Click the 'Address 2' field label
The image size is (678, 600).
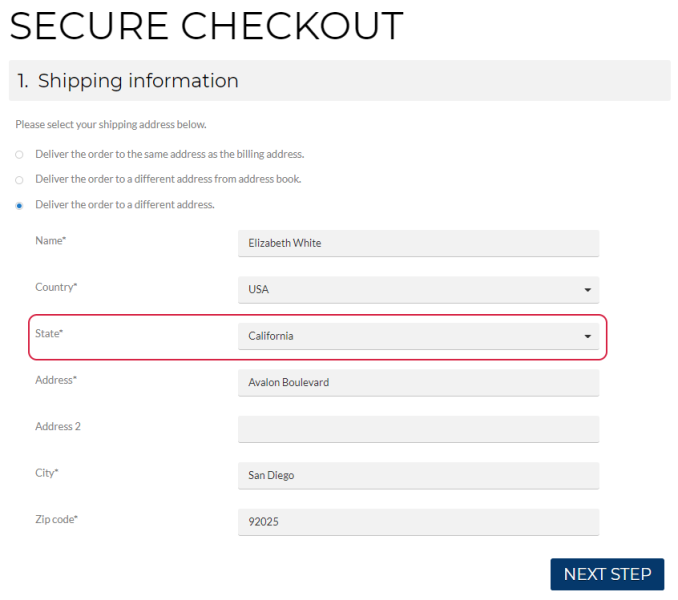pyautogui.click(x=58, y=426)
